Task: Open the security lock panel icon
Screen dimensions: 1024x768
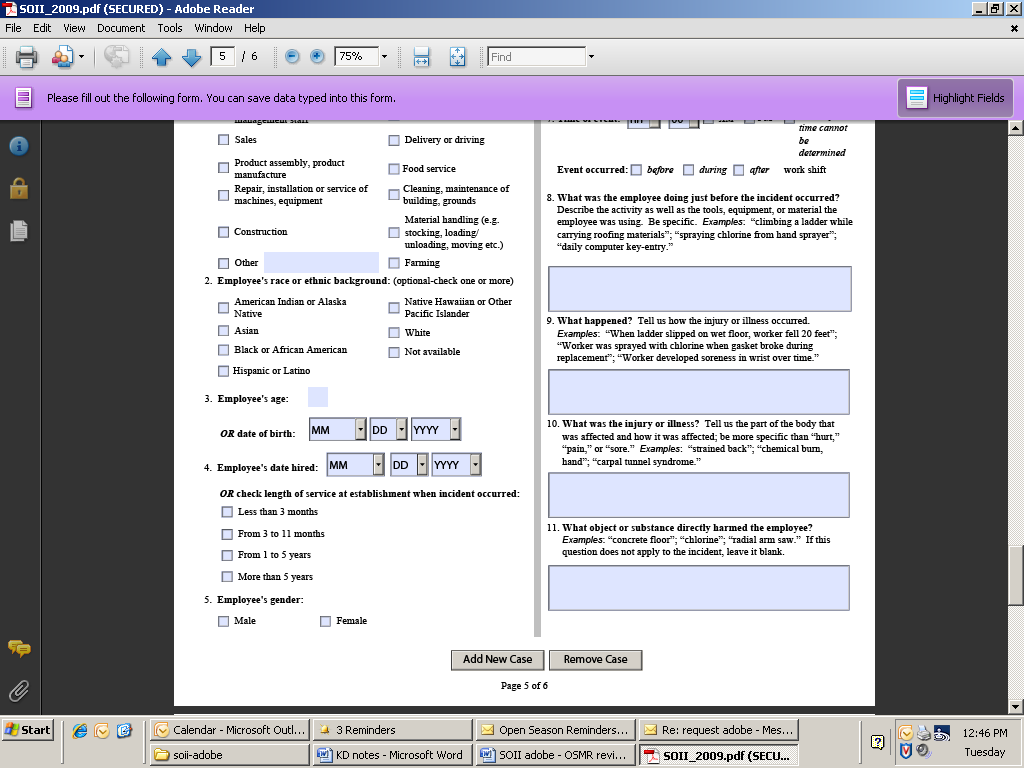Action: click(x=18, y=188)
